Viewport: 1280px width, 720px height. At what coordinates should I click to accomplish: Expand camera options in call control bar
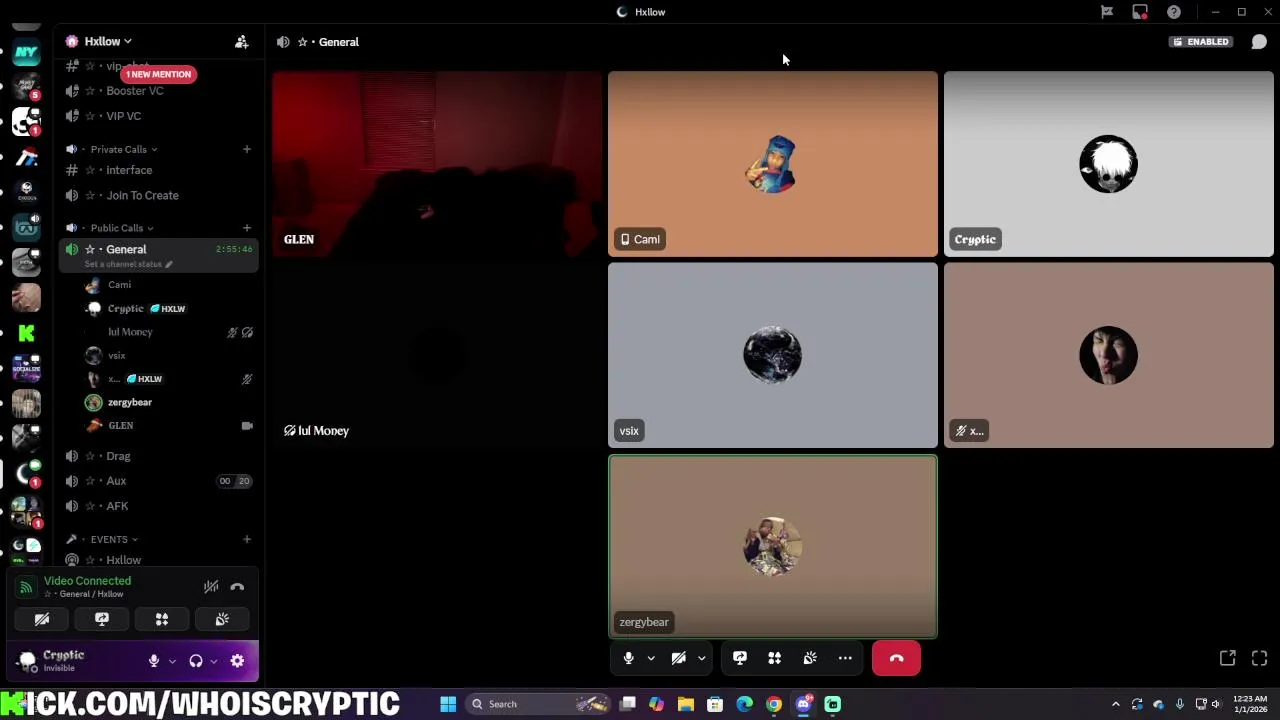(x=701, y=658)
